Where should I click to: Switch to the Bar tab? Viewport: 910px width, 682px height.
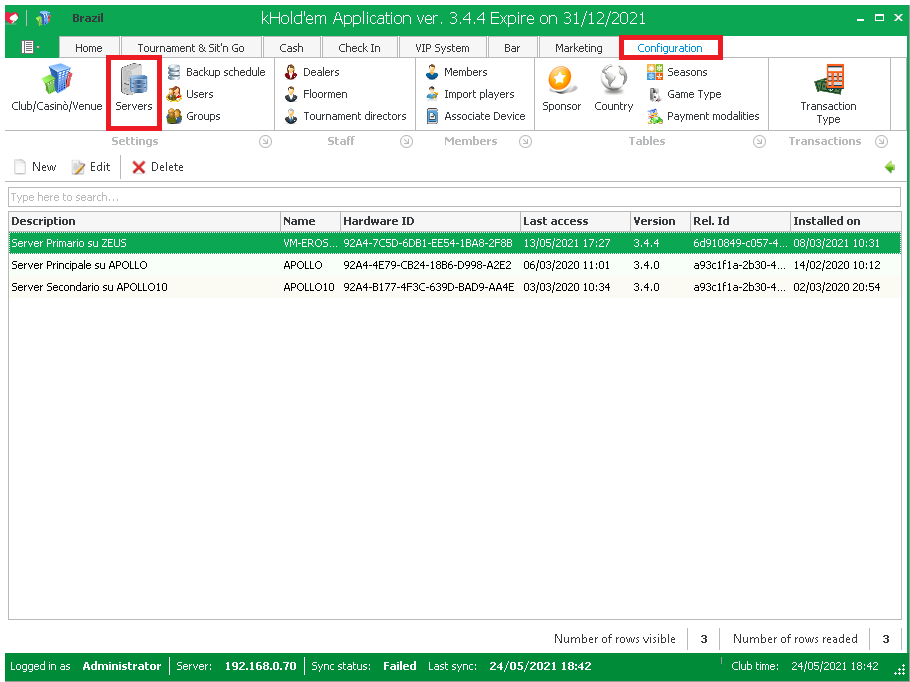coord(512,48)
